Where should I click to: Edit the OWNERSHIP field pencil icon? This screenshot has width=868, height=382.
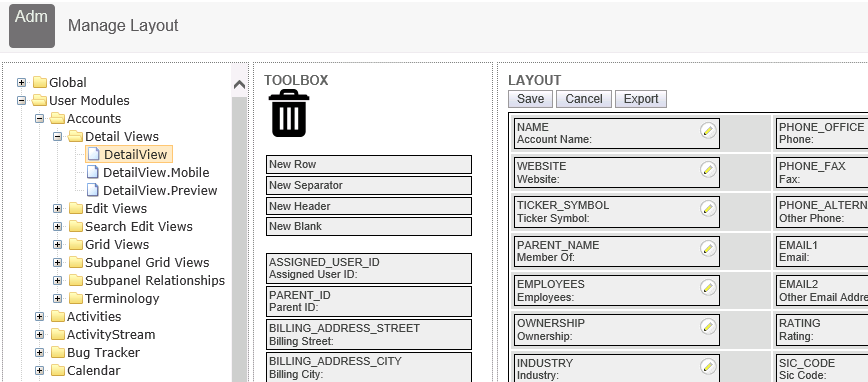(x=708, y=326)
